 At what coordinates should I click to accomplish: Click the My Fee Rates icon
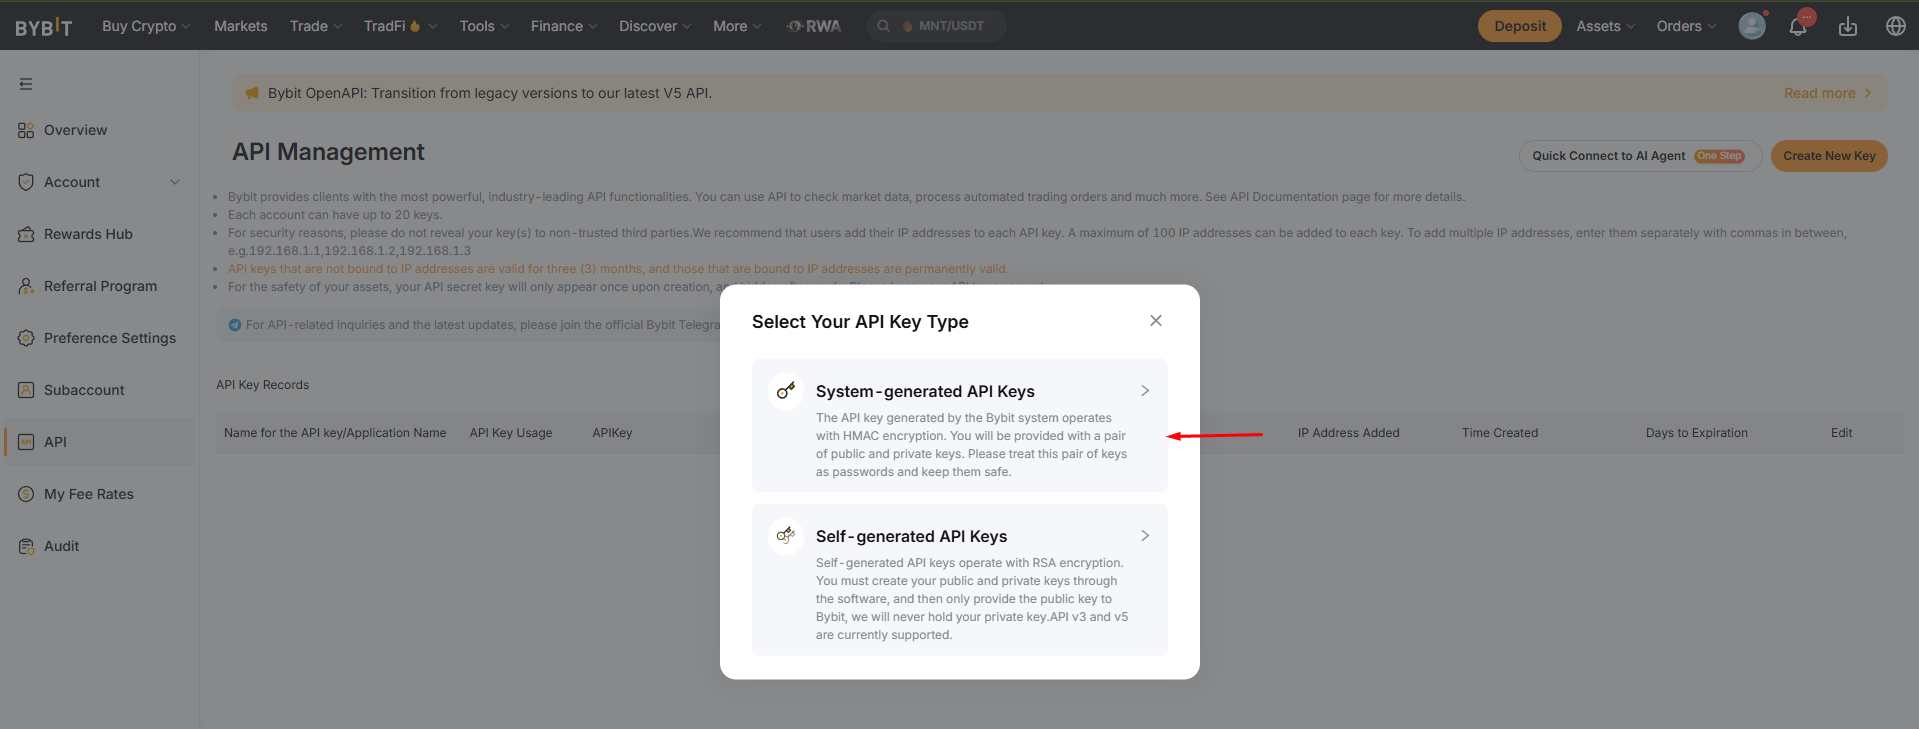tap(26, 494)
